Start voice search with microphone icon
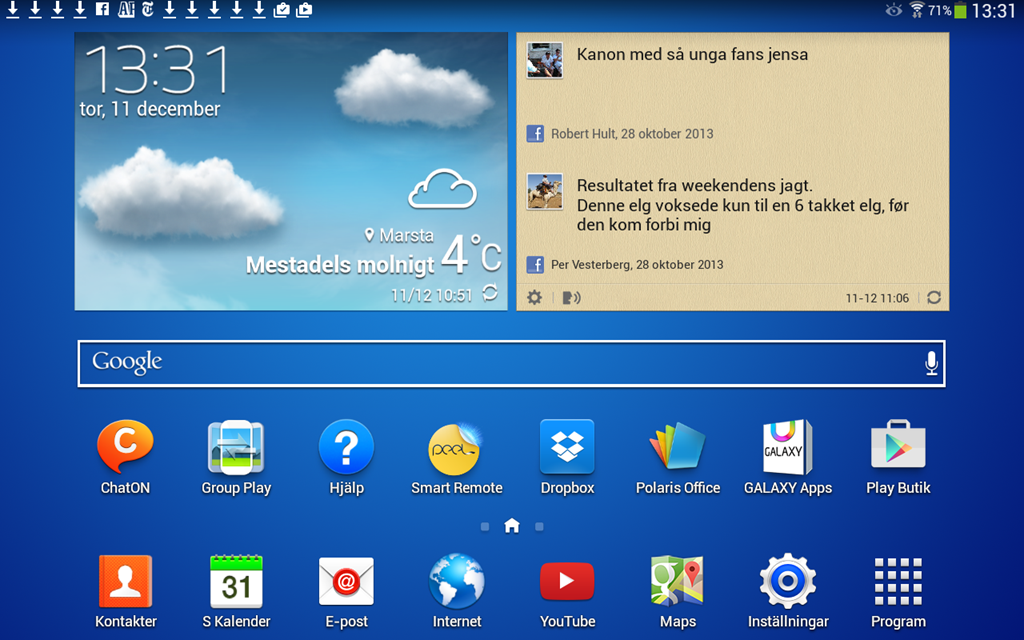Viewport: 1024px width, 640px height. (x=931, y=363)
